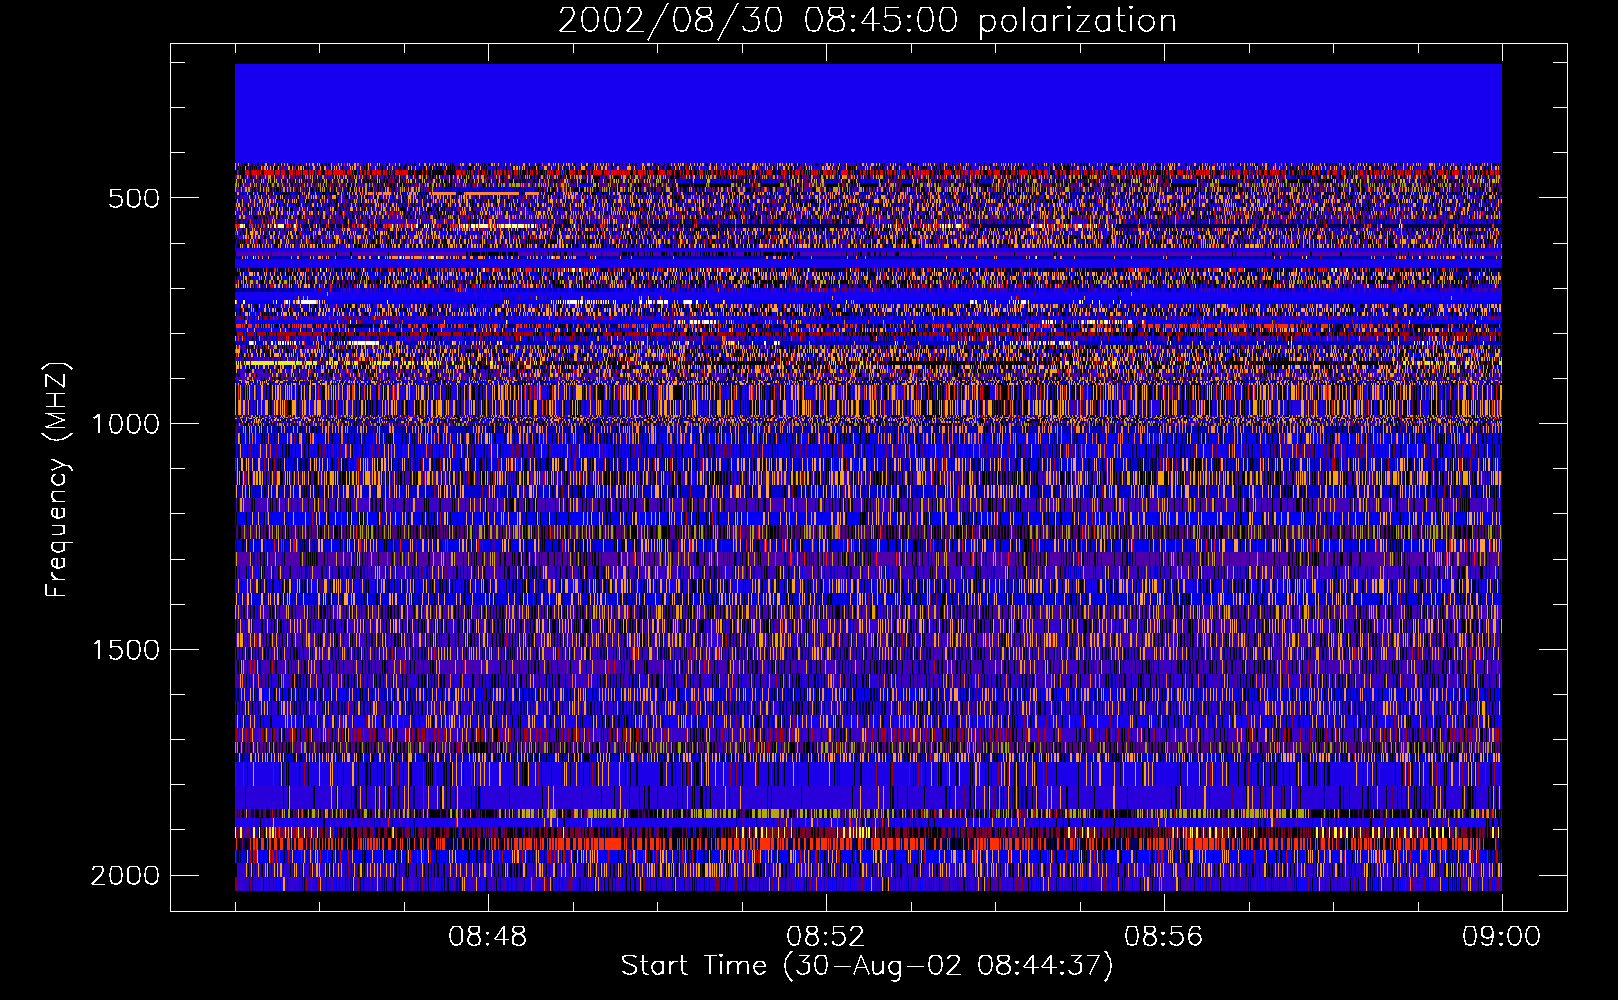This screenshot has width=1618, height=1000.
Task: Click the plot title '2002/08/30 08:45:00 polarization'
Action: point(867,21)
